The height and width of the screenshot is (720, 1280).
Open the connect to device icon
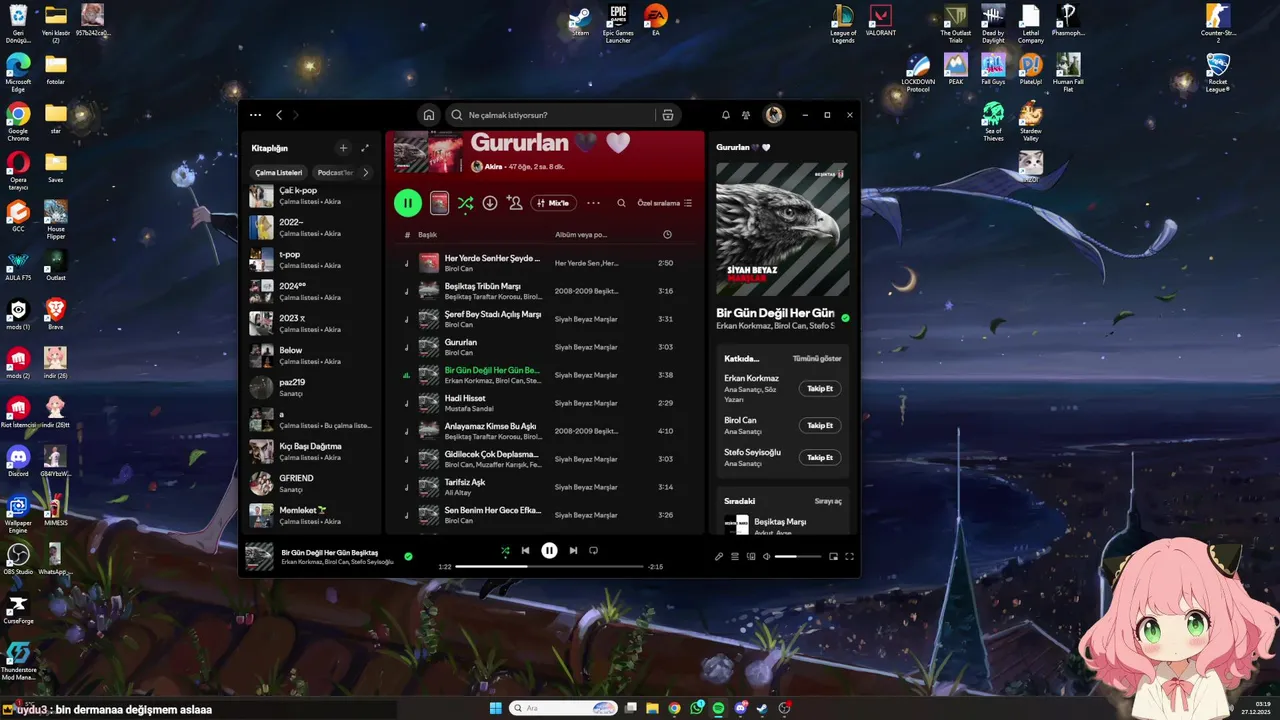751,556
